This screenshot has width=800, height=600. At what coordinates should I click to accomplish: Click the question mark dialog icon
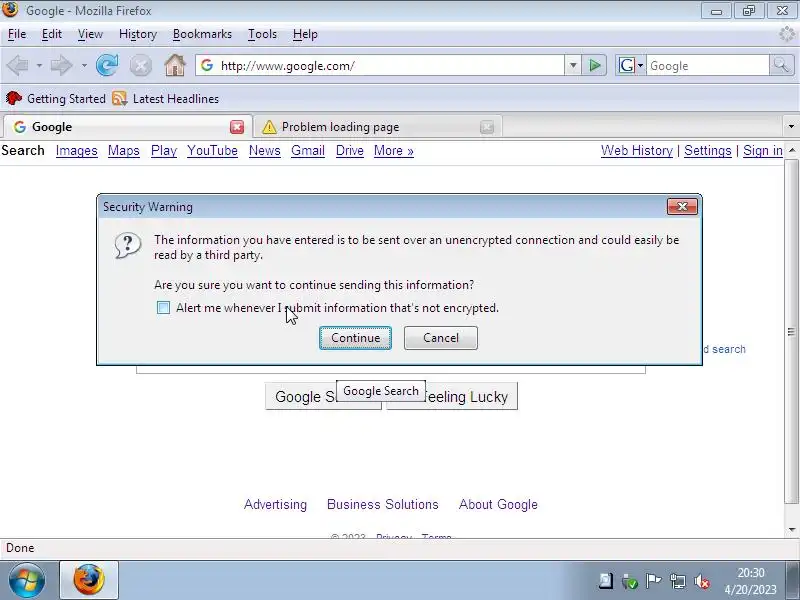coord(128,246)
